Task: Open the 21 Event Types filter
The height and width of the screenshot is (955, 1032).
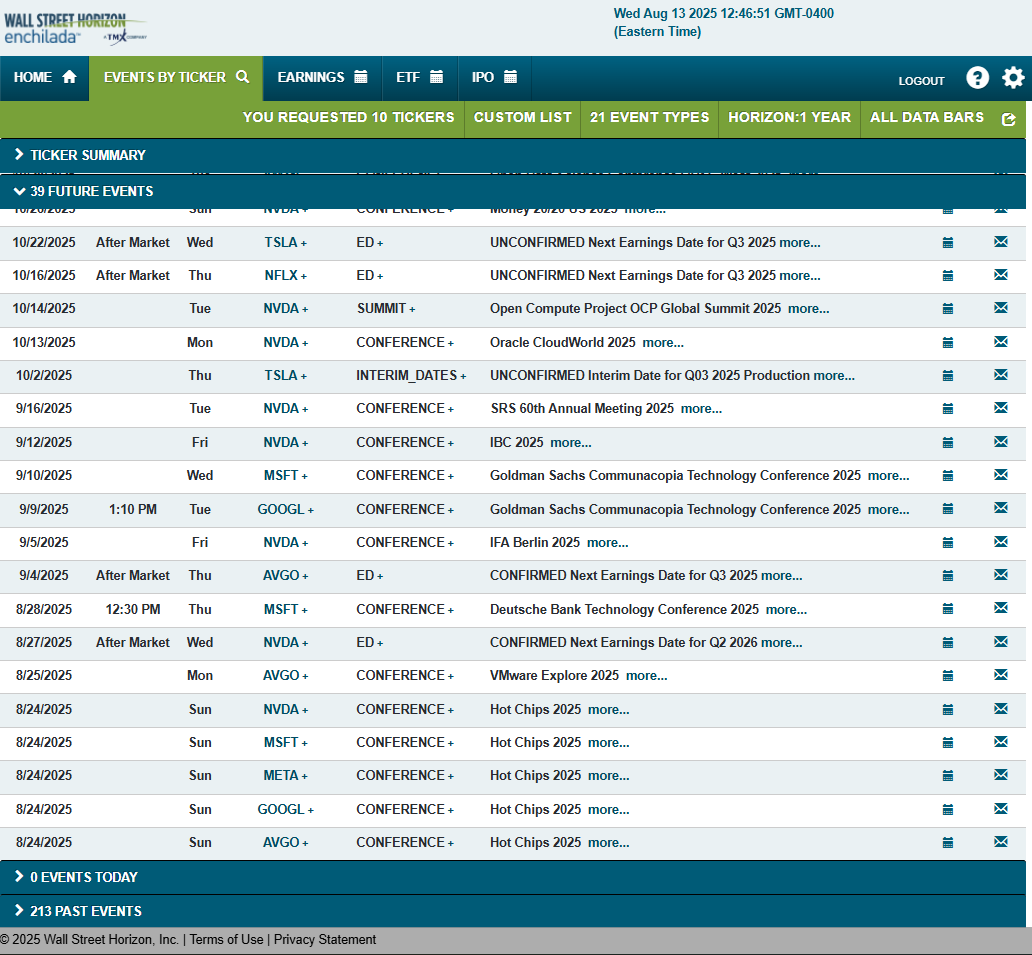Action: click(650, 118)
